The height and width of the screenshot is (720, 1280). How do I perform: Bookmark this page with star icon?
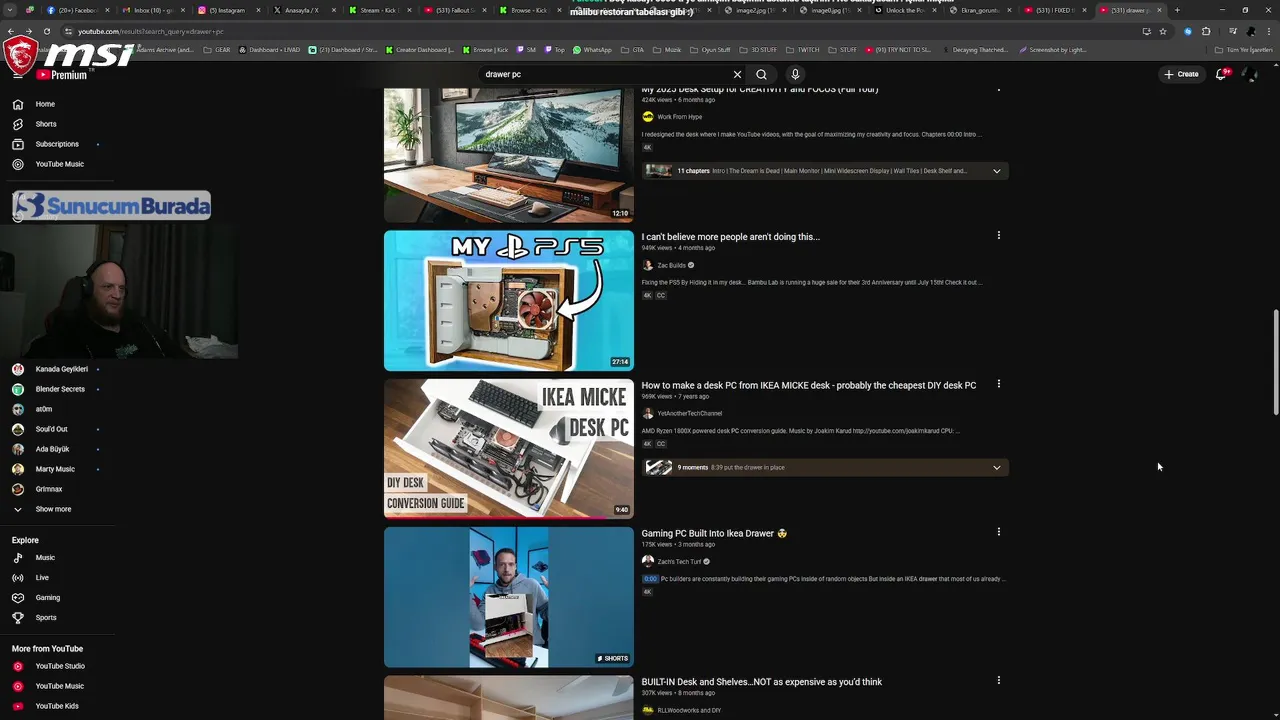(1162, 31)
